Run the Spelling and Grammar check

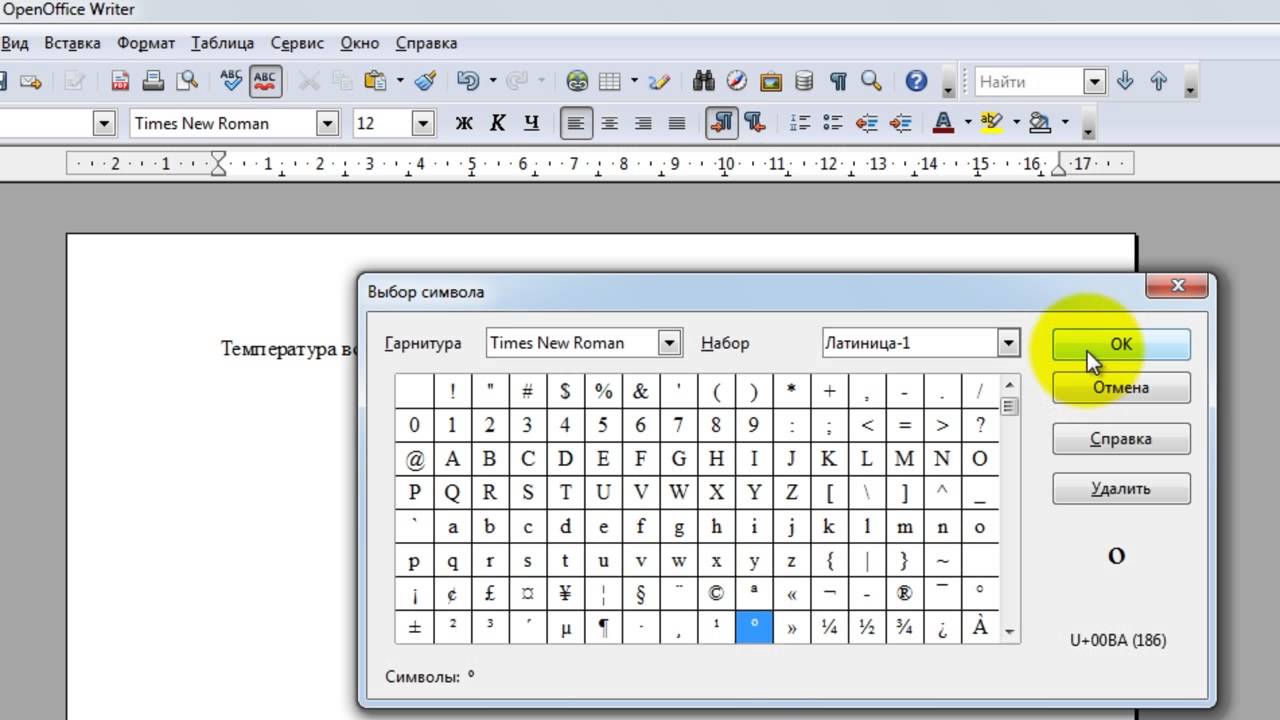pos(231,81)
